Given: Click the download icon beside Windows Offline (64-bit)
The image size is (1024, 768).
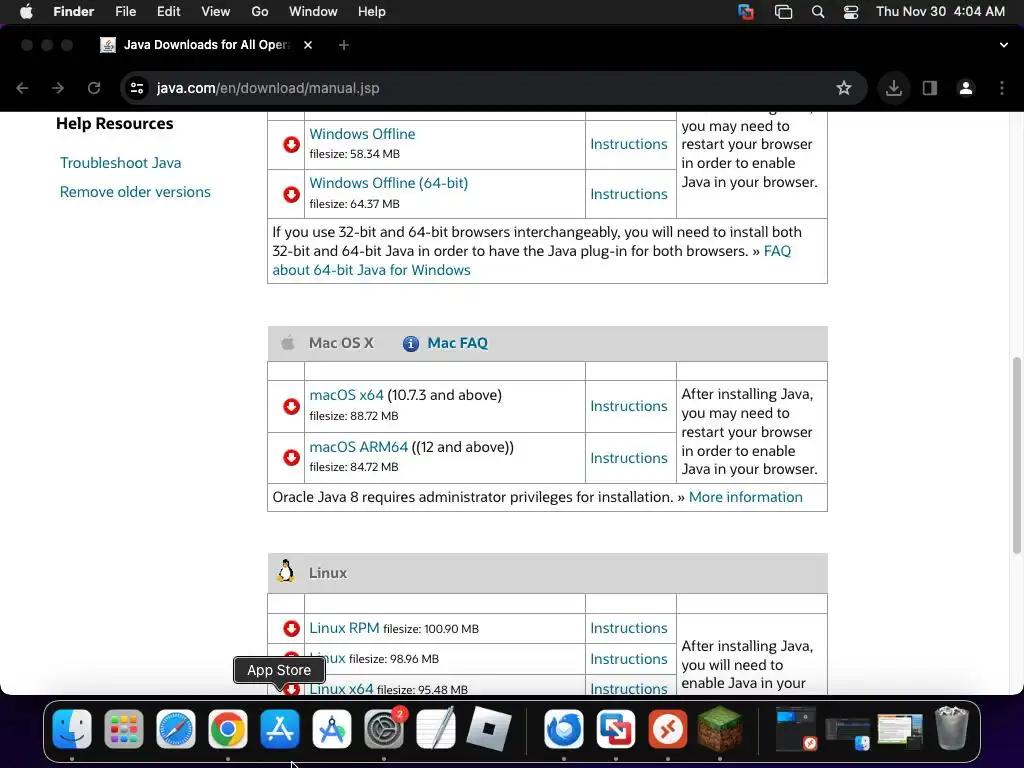Looking at the screenshot, I should click(x=291, y=194).
